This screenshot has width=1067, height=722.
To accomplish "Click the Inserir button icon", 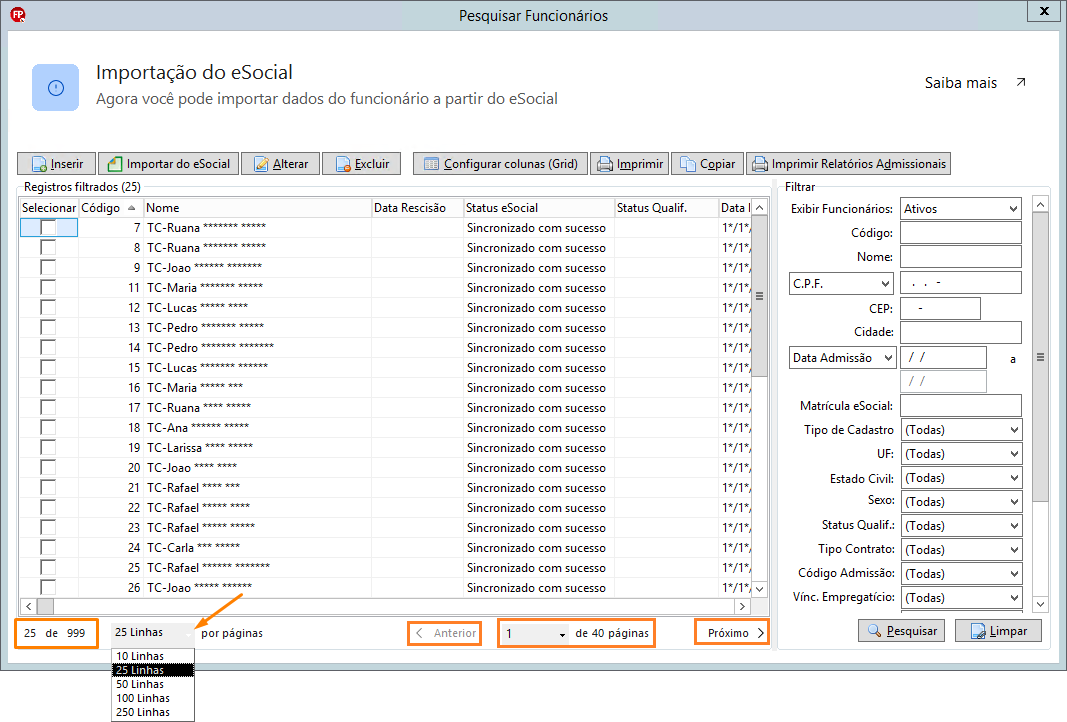I will pos(39,164).
